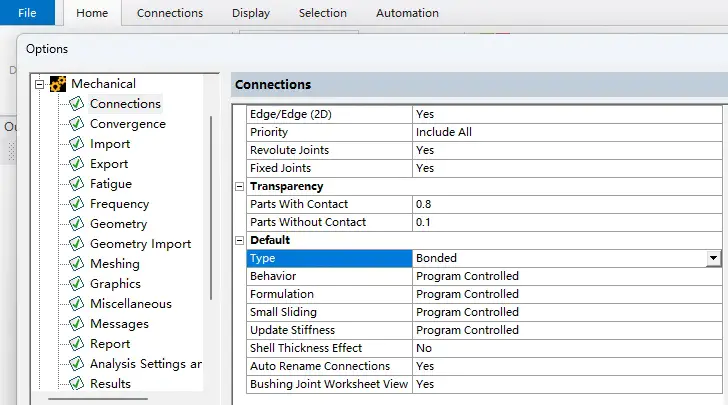
Task: Click the checkmark icon beside Export
Action: (77, 163)
